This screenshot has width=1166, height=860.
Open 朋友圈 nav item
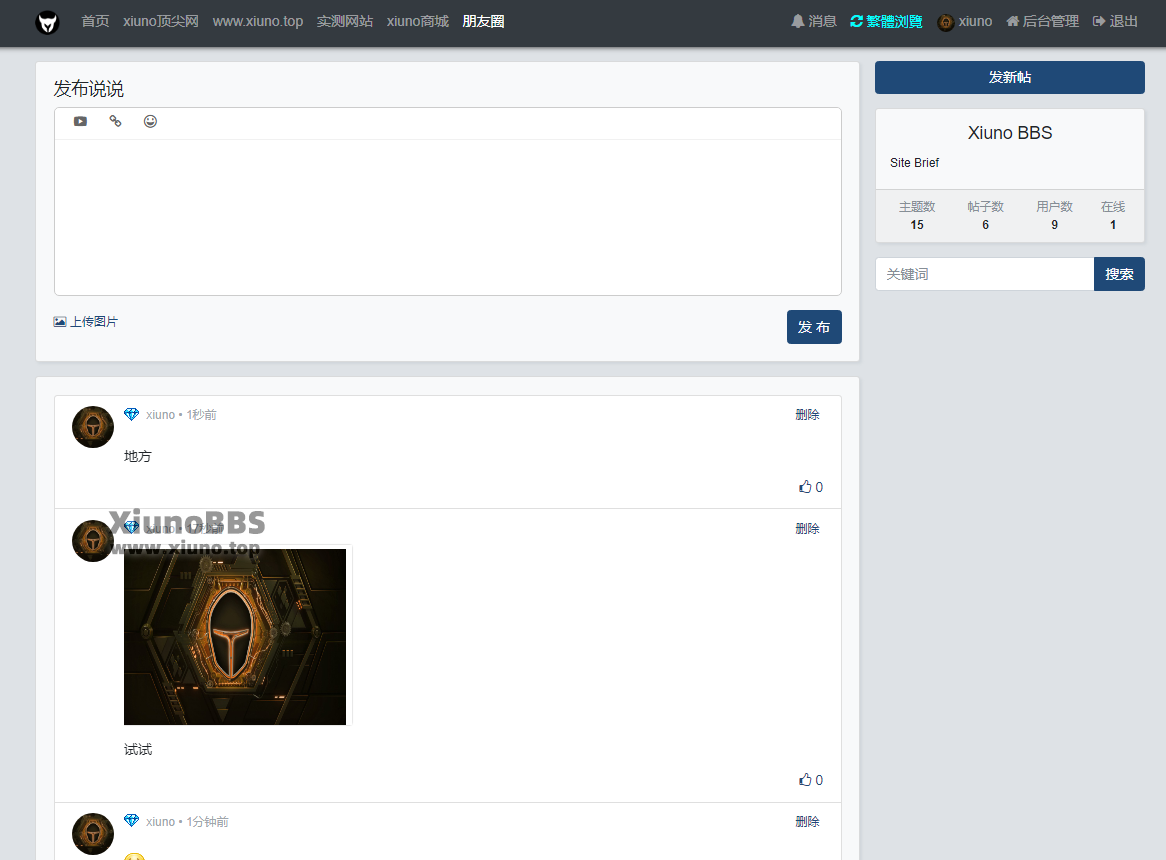click(x=483, y=22)
